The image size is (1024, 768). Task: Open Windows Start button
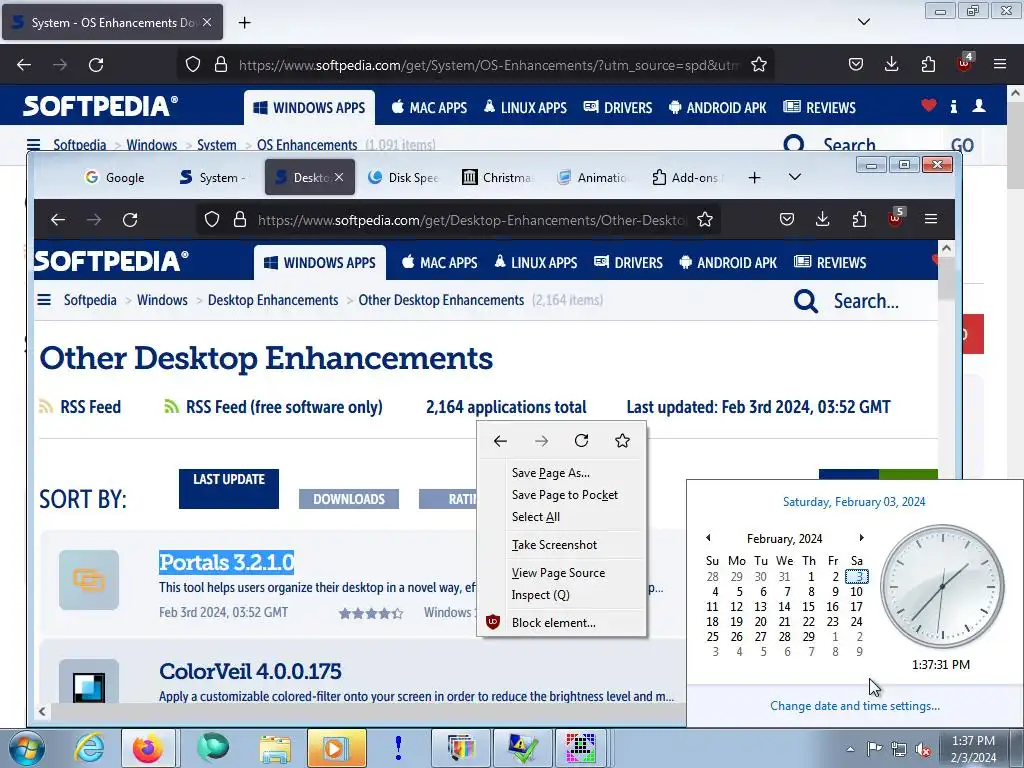[x=26, y=748]
